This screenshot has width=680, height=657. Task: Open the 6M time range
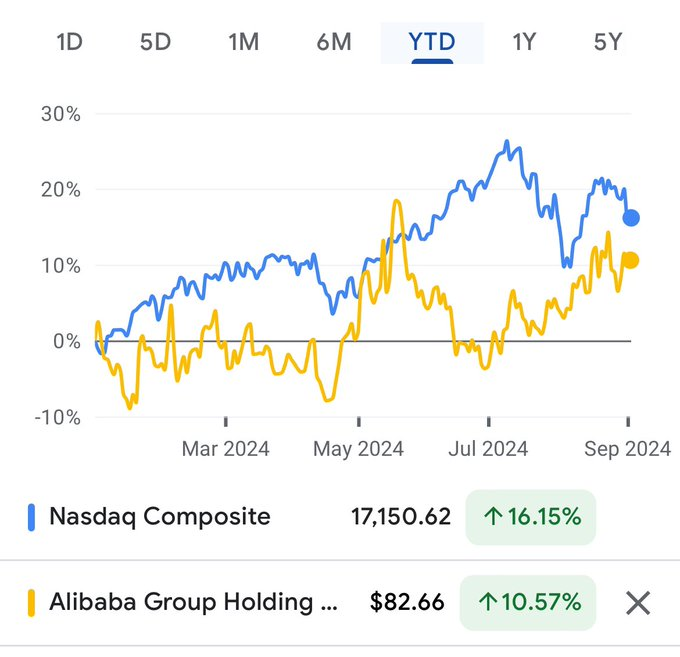[334, 42]
